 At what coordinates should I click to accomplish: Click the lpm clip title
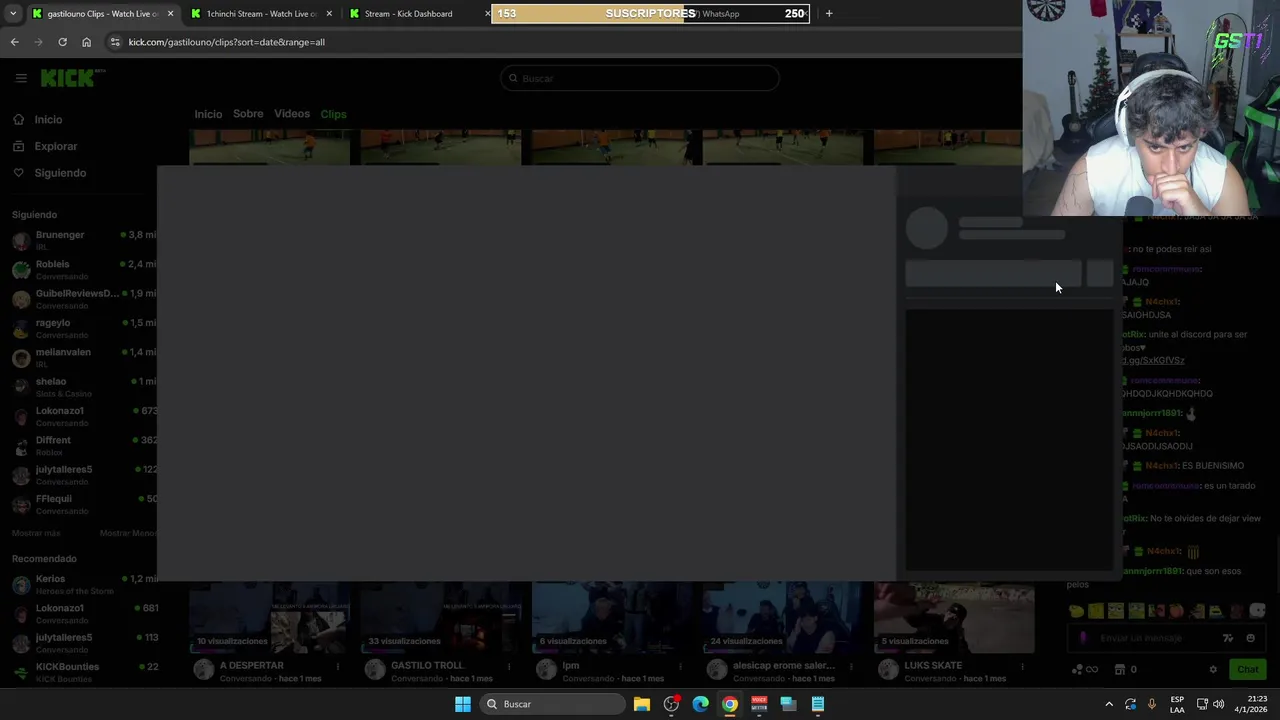click(571, 665)
